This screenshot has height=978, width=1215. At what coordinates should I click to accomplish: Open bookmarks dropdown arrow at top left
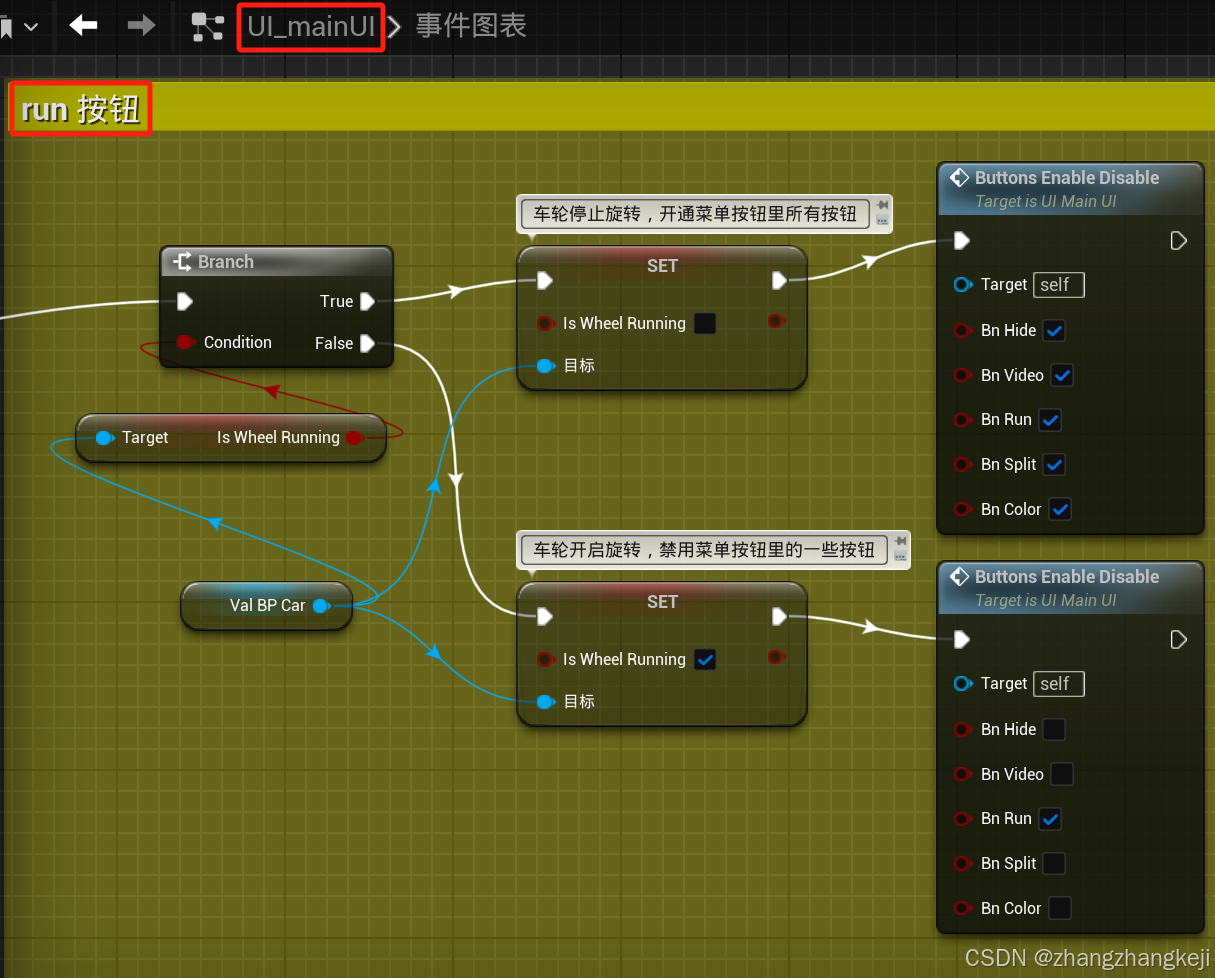tap(31, 27)
